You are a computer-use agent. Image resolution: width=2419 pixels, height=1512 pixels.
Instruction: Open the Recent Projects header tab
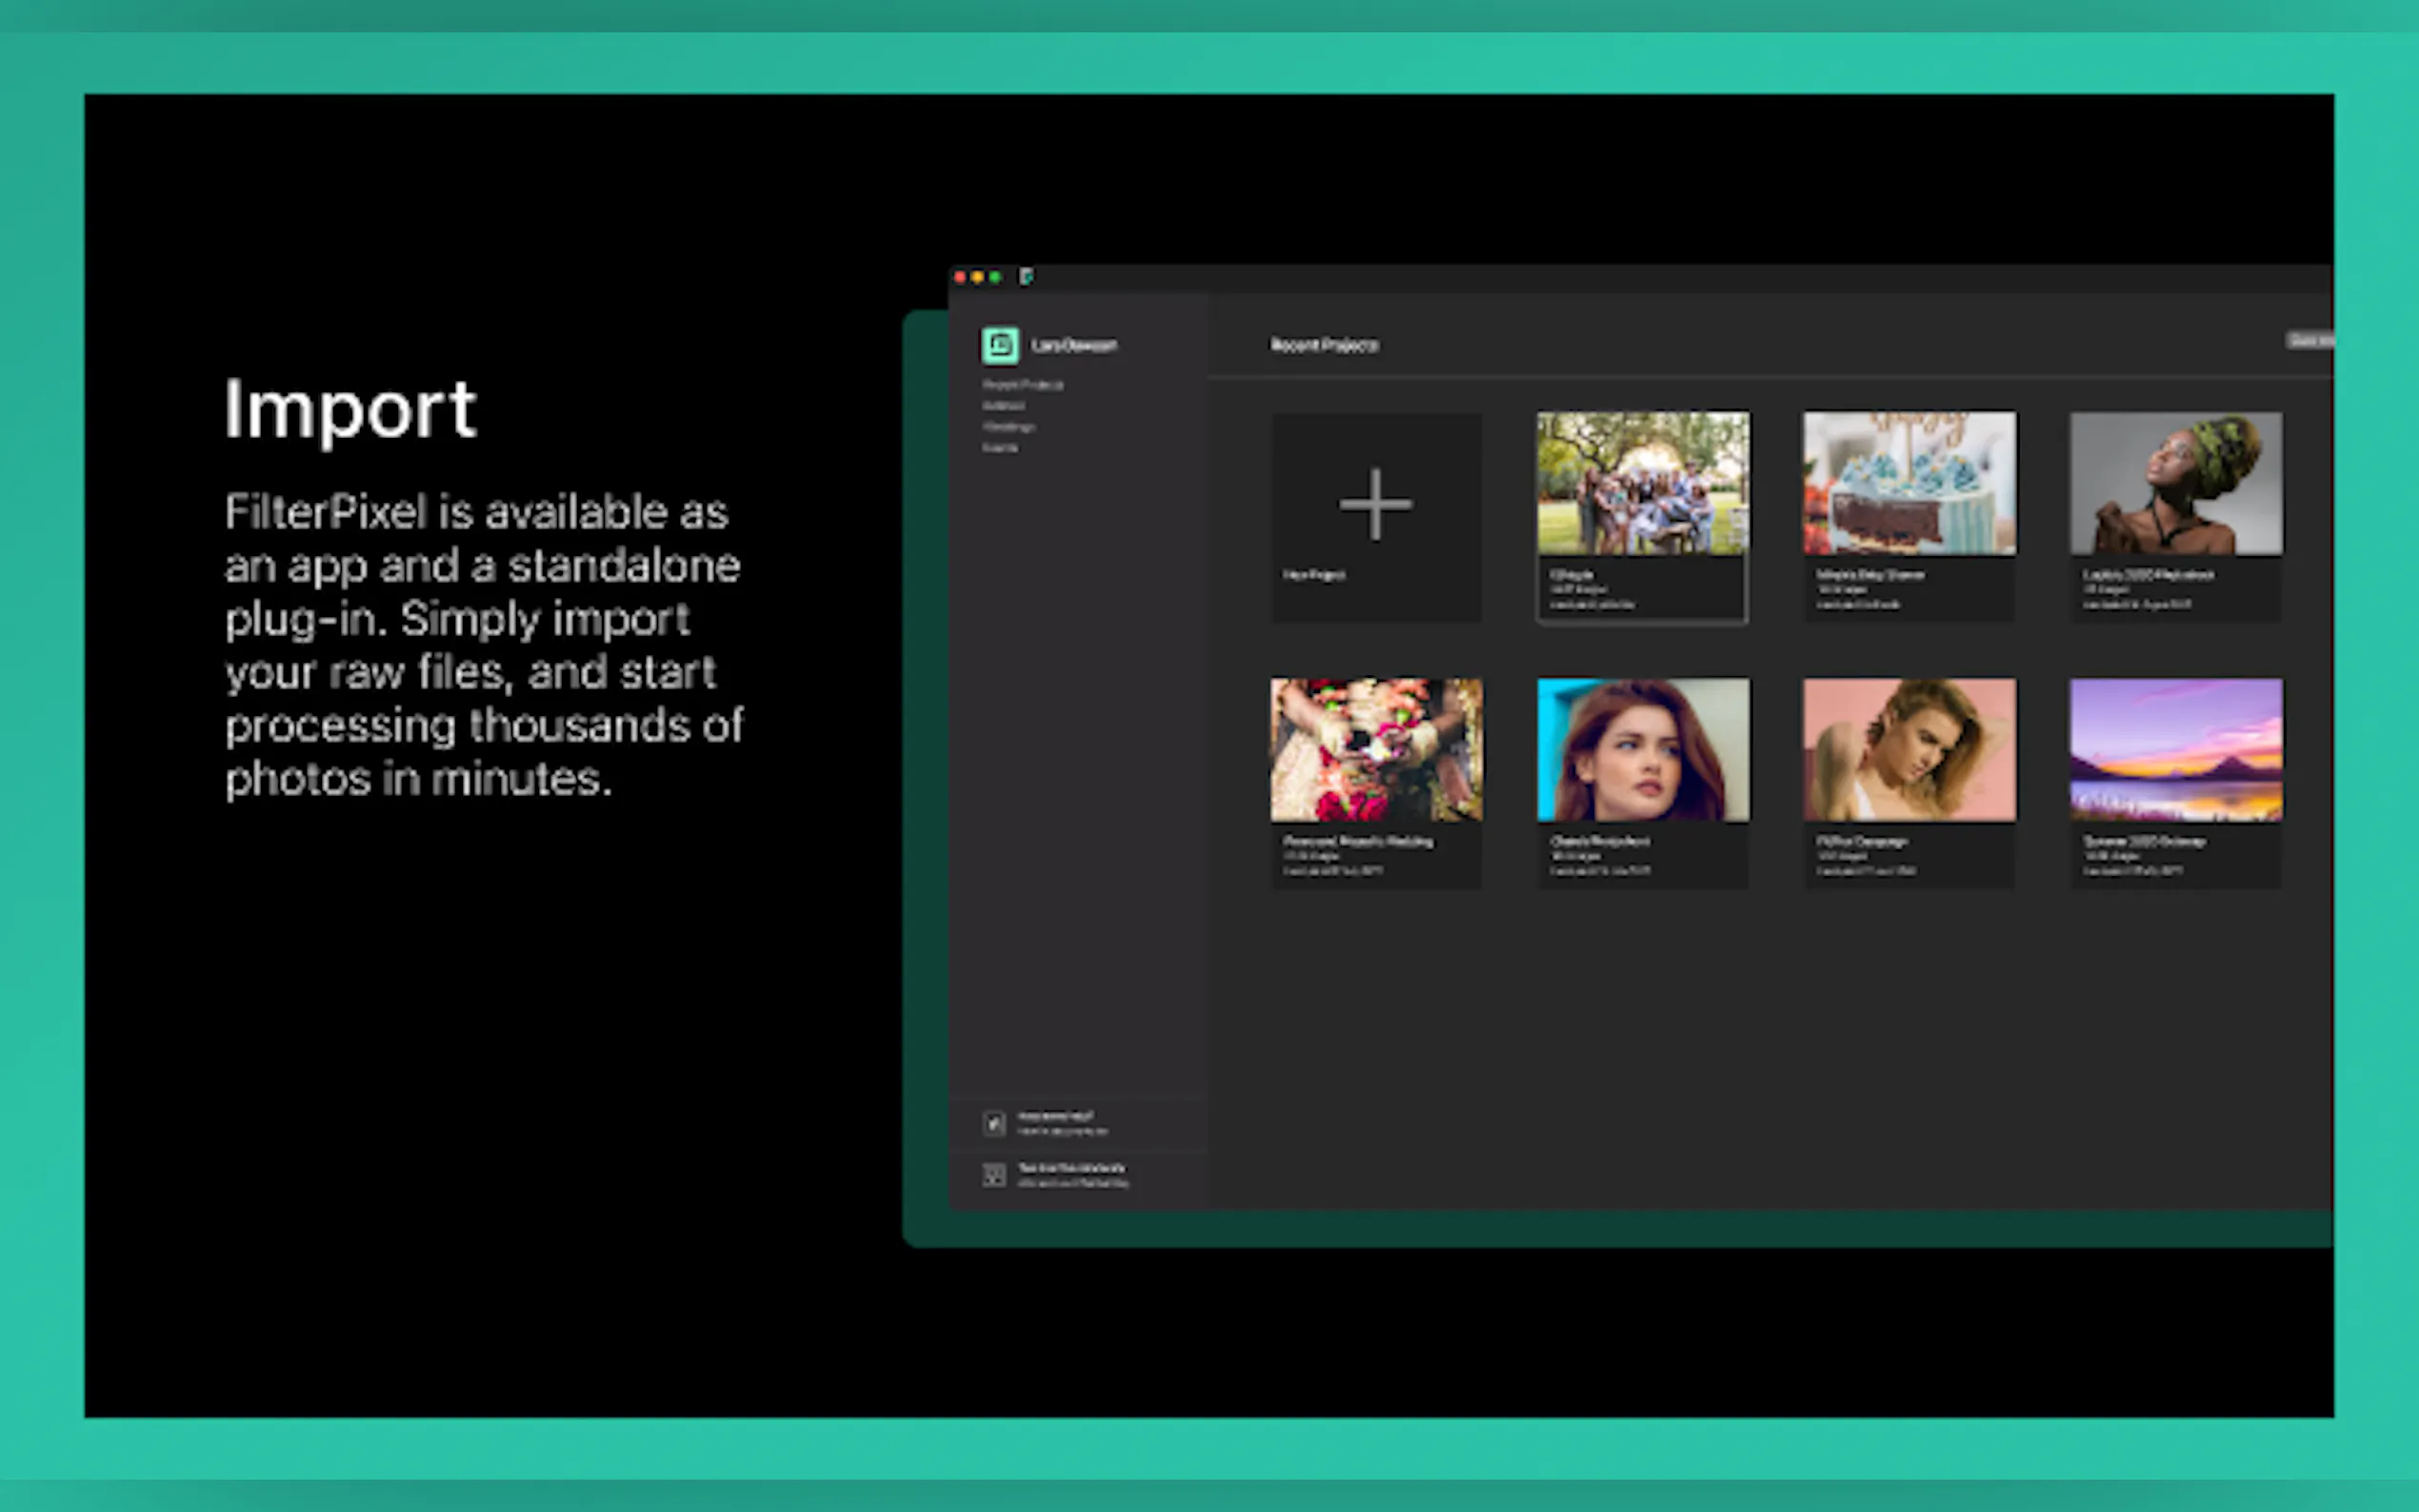(1324, 345)
